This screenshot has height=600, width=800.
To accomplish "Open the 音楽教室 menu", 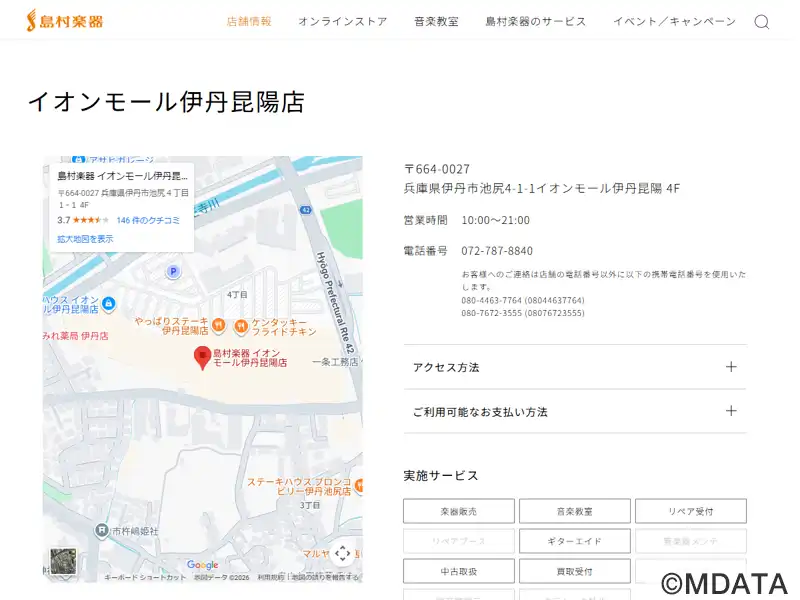I will tap(436, 21).
